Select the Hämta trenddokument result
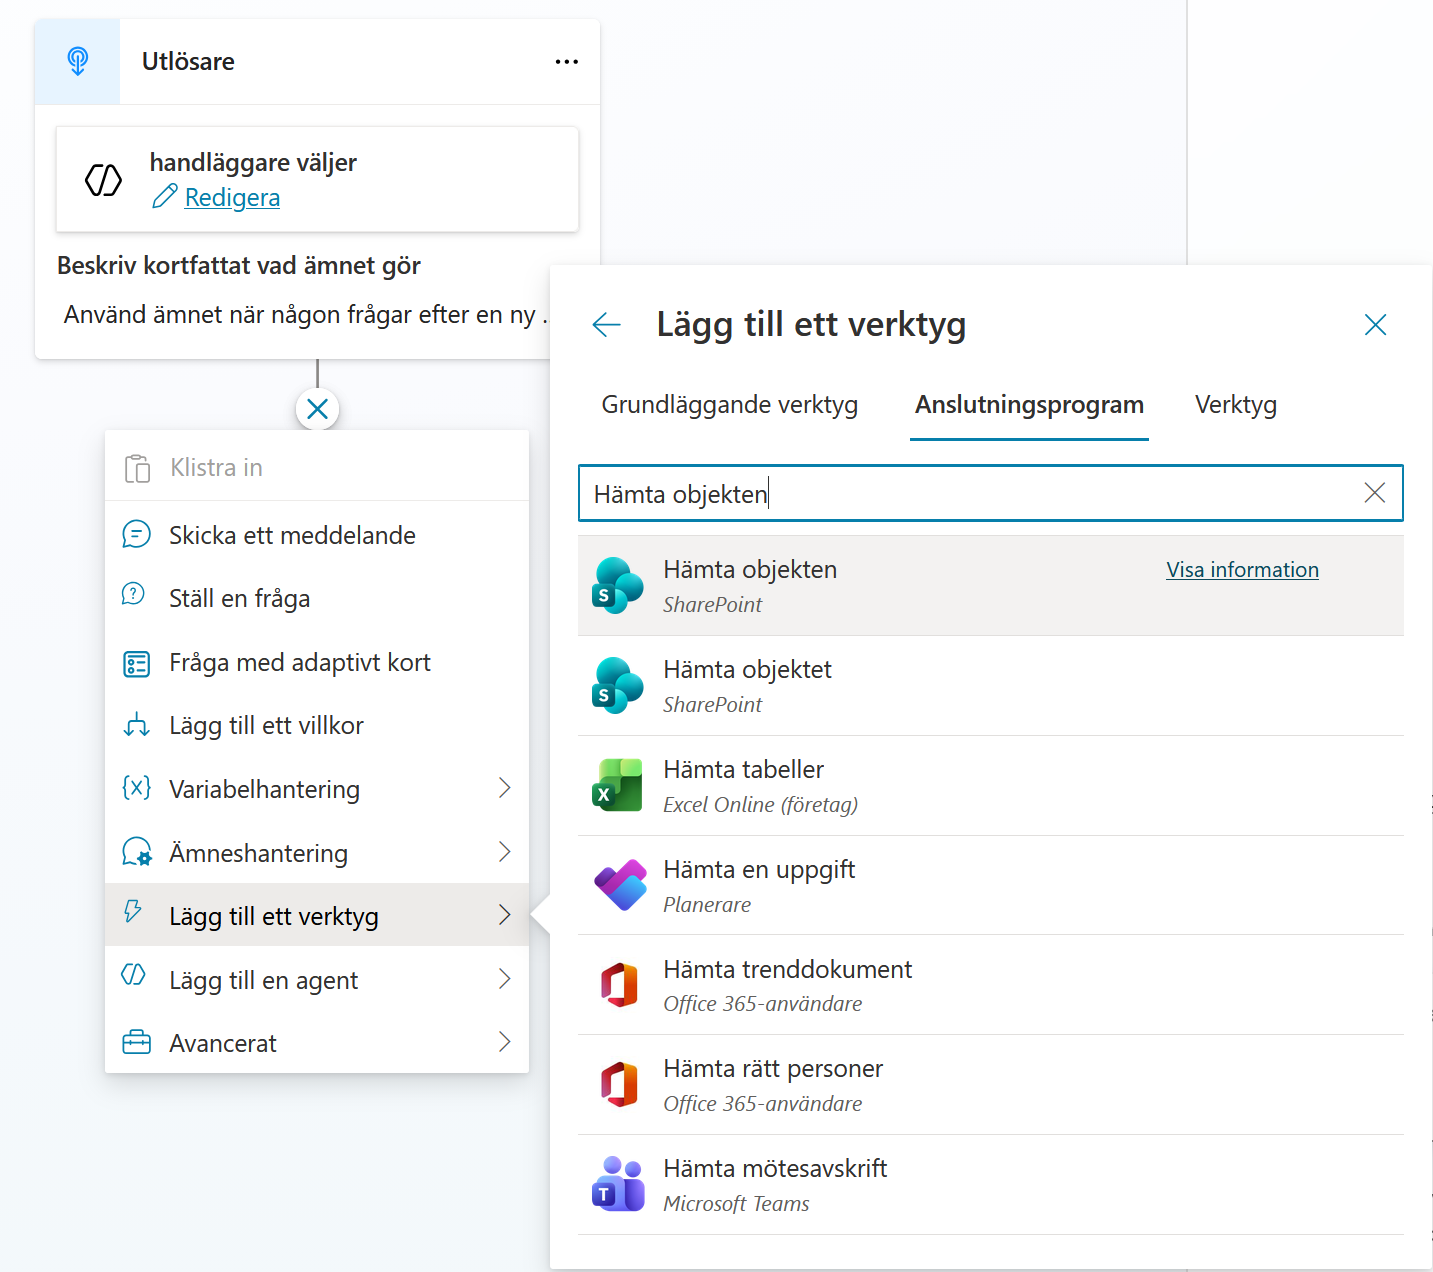 (x=991, y=985)
